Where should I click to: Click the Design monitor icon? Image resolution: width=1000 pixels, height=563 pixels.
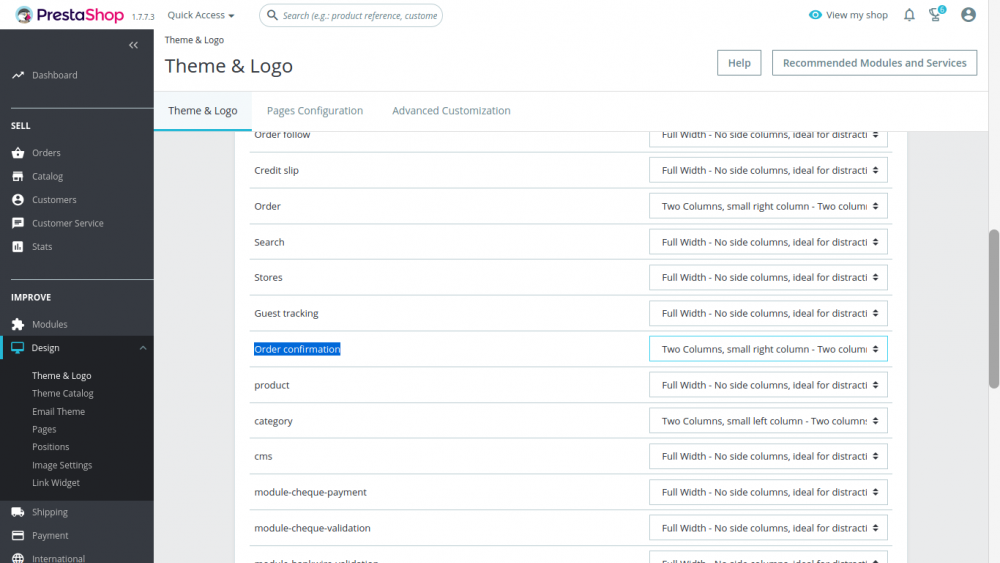(x=18, y=347)
